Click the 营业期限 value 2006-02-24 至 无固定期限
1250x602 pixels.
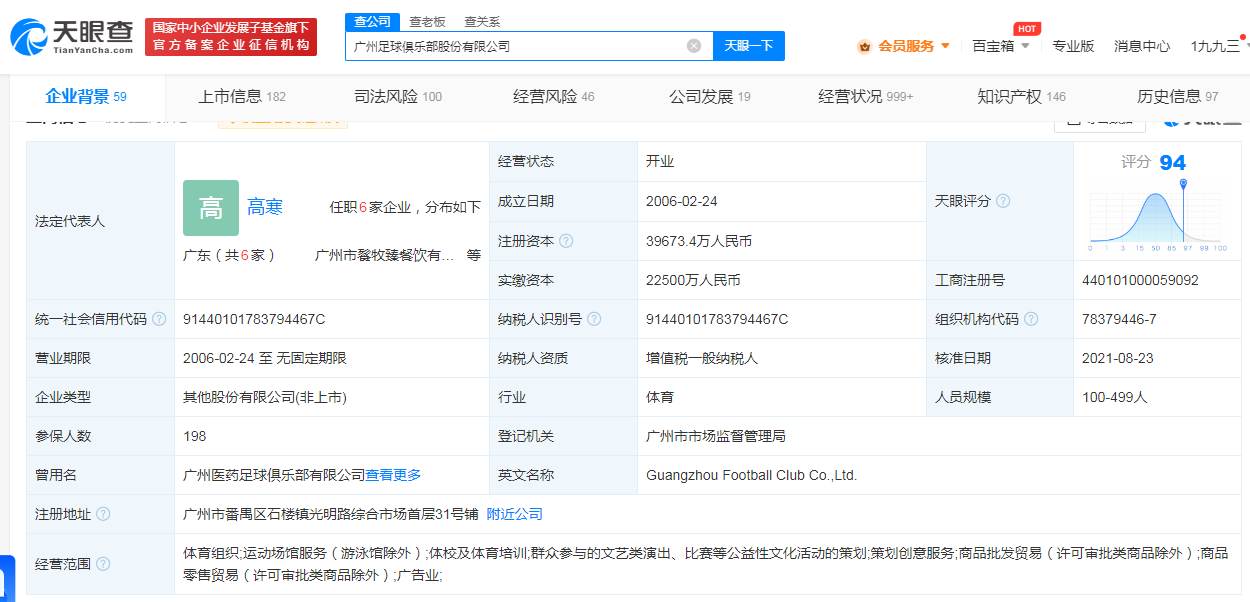point(265,358)
